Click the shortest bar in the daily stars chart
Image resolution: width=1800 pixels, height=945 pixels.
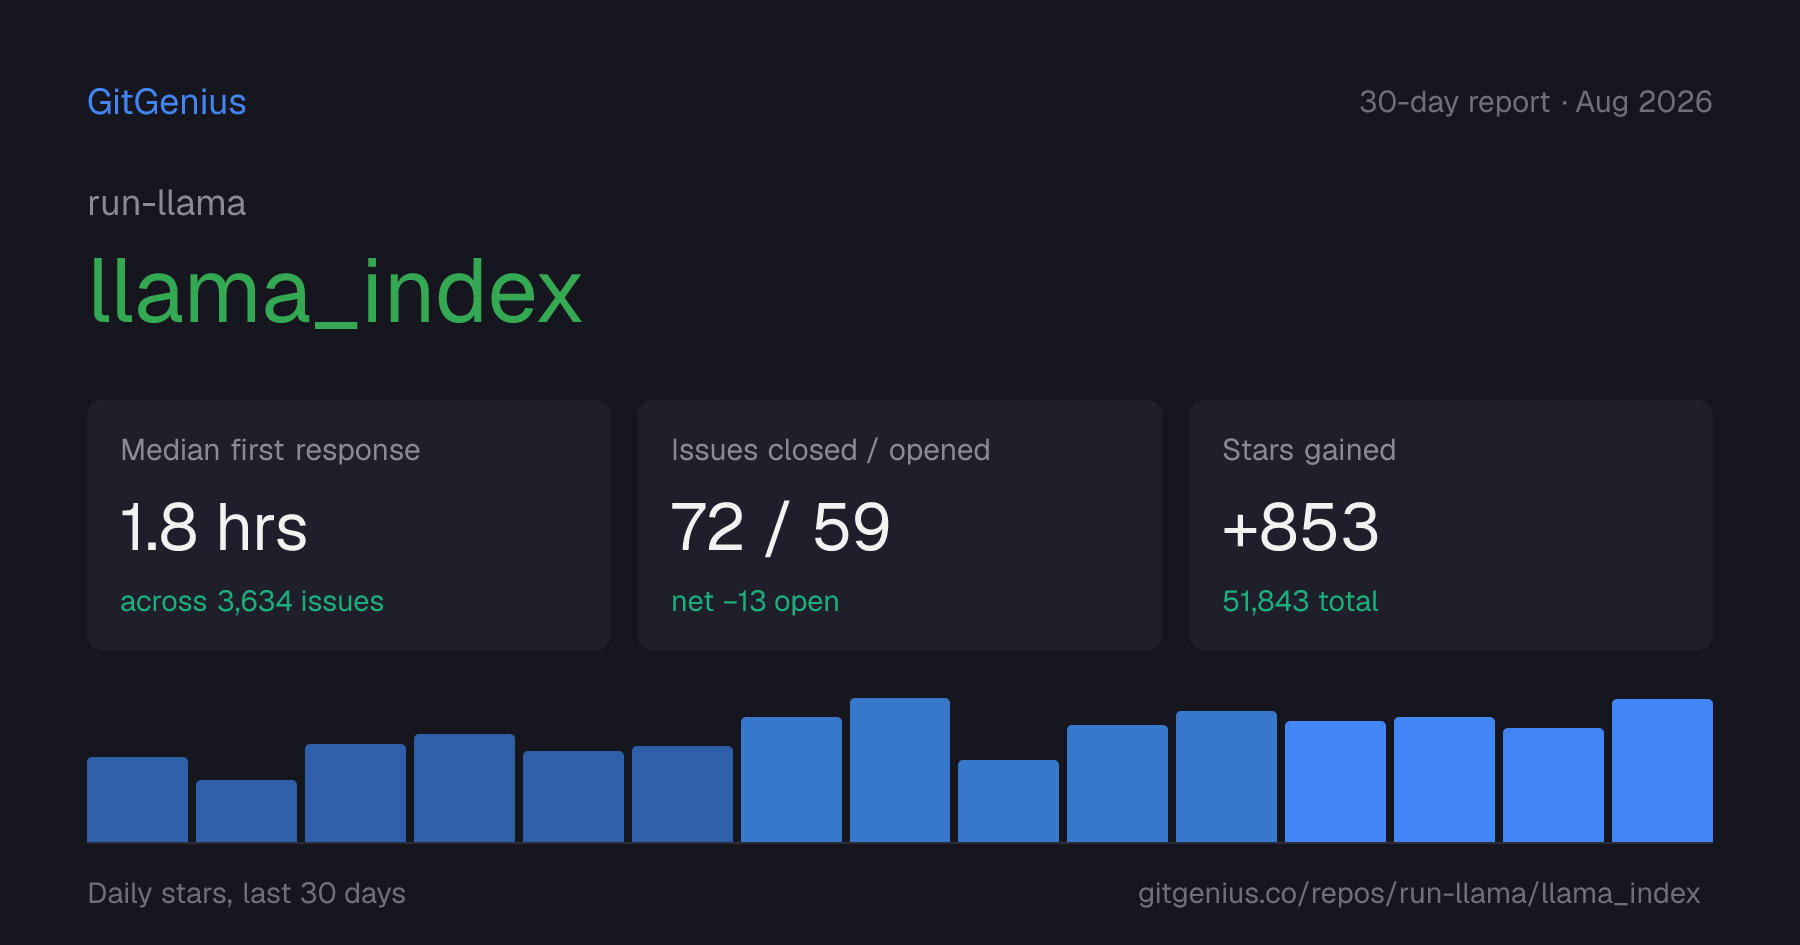click(x=246, y=811)
